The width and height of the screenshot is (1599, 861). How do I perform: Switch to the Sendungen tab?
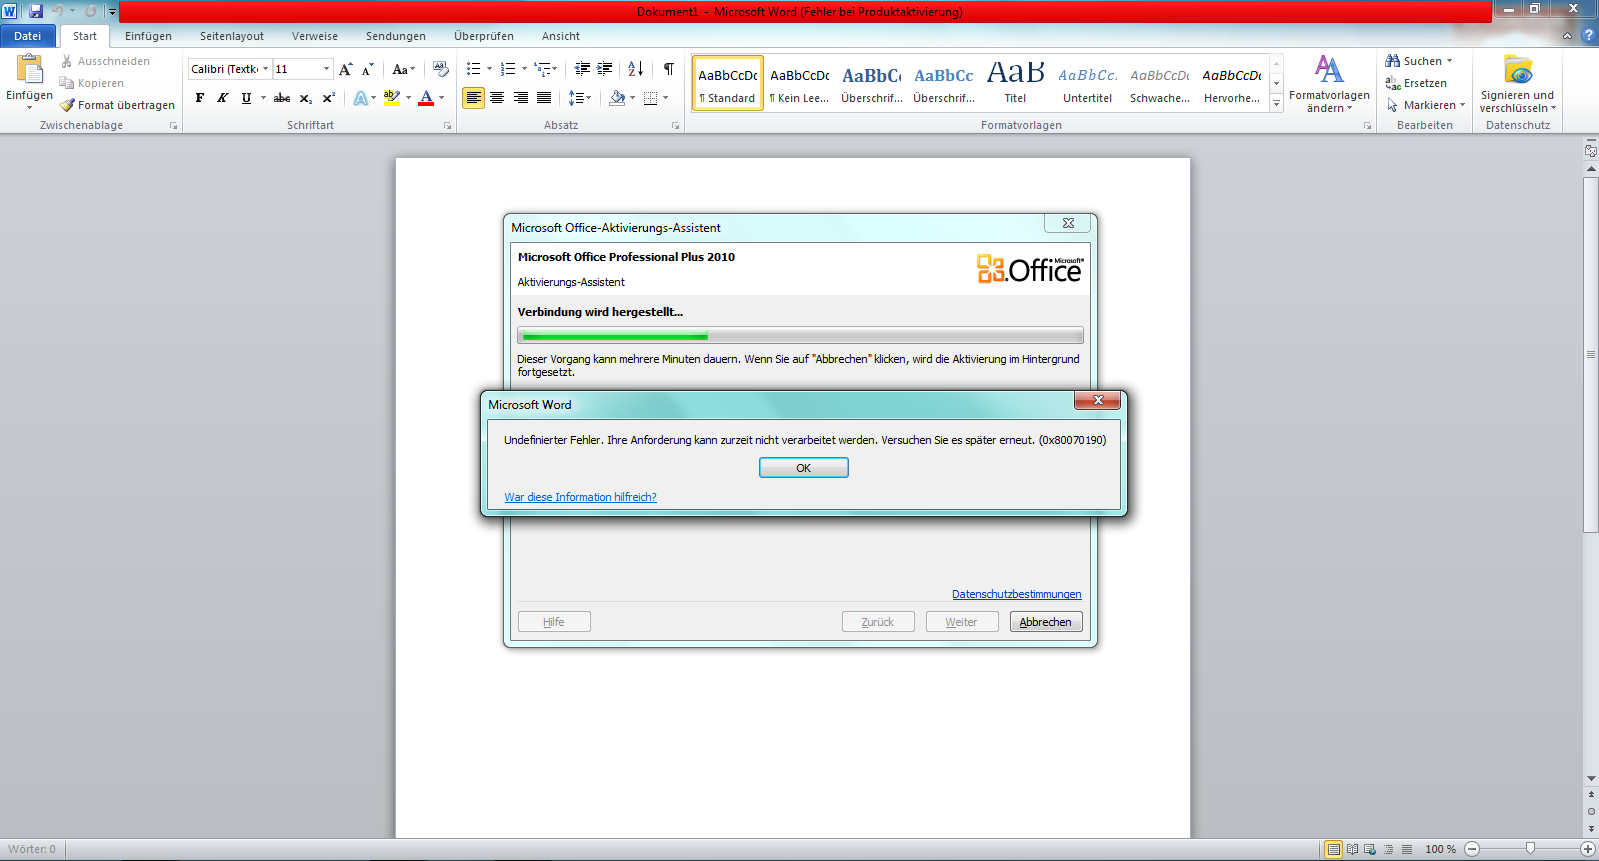point(396,36)
